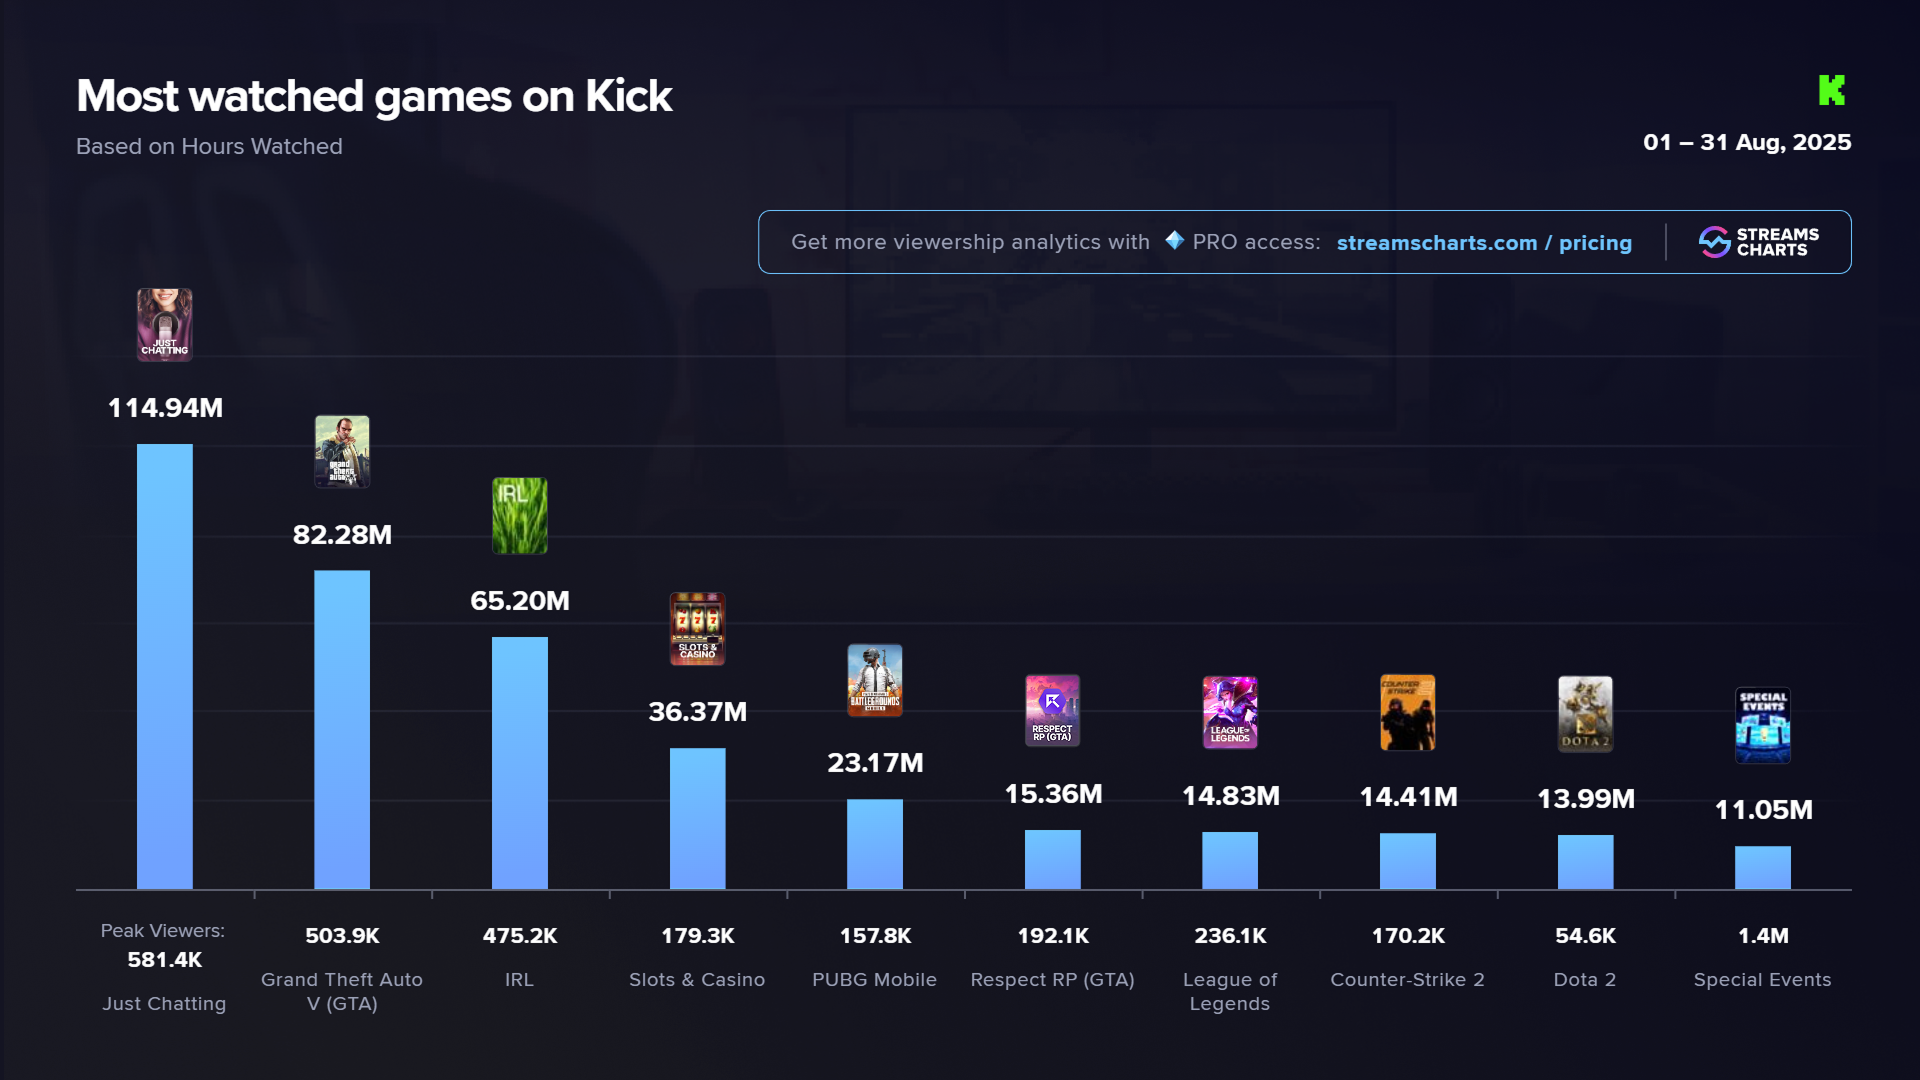Click the date range 01 – 31 Aug, 2025

click(x=1746, y=143)
